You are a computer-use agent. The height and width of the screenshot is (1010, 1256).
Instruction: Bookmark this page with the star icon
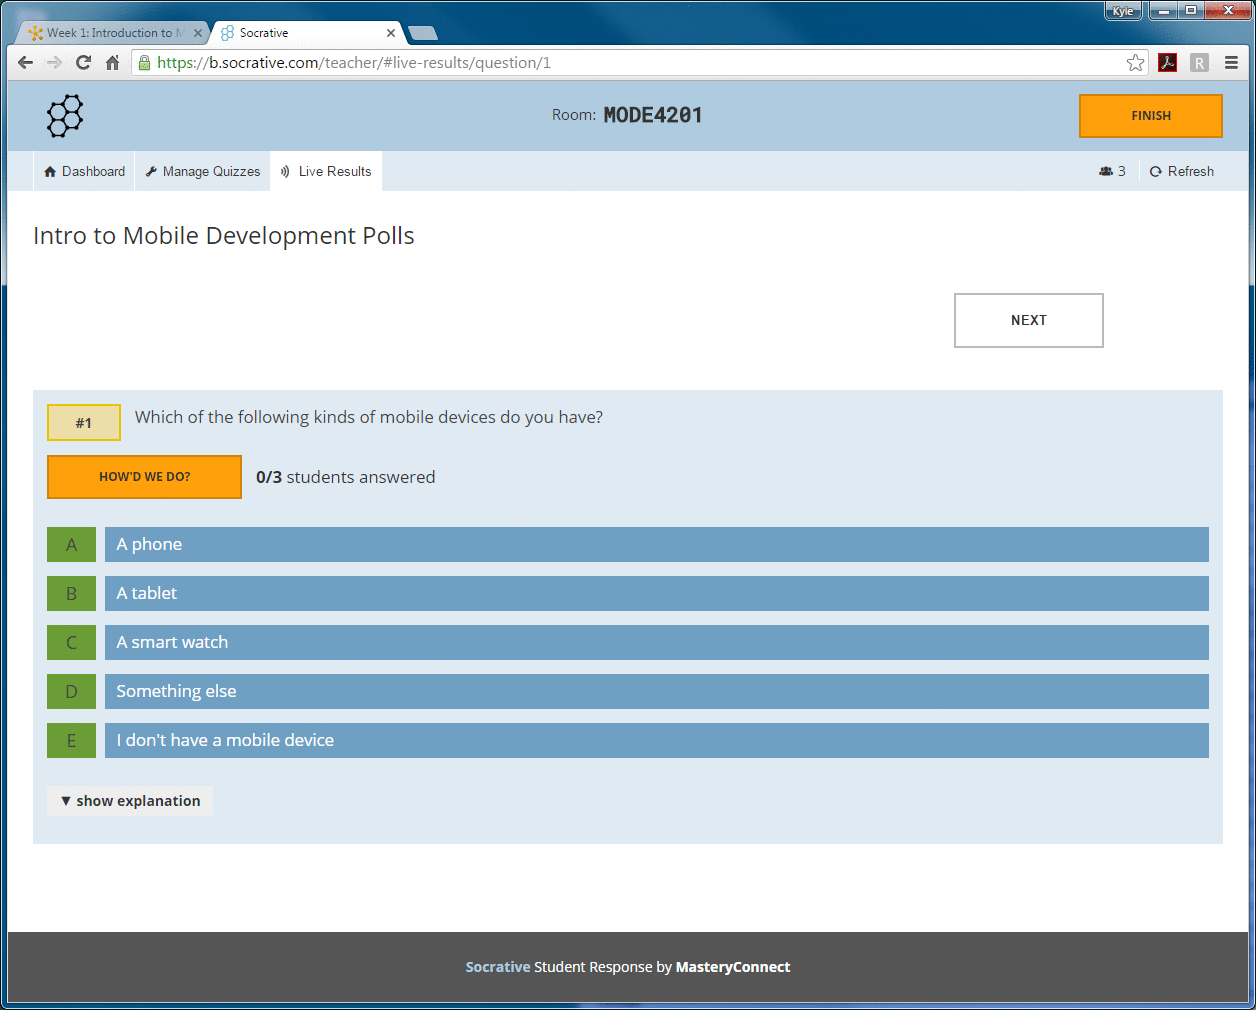point(1135,63)
